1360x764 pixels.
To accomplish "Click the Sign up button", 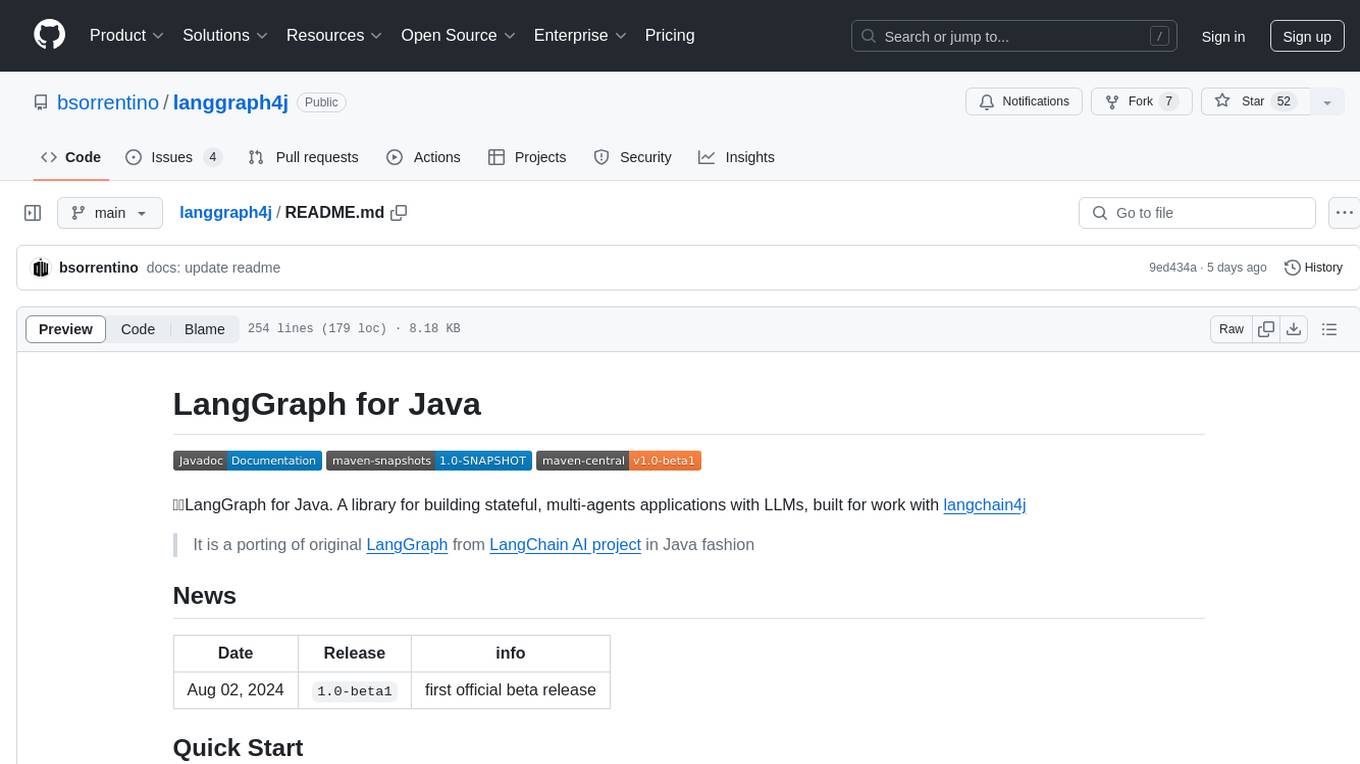I will [1307, 36].
